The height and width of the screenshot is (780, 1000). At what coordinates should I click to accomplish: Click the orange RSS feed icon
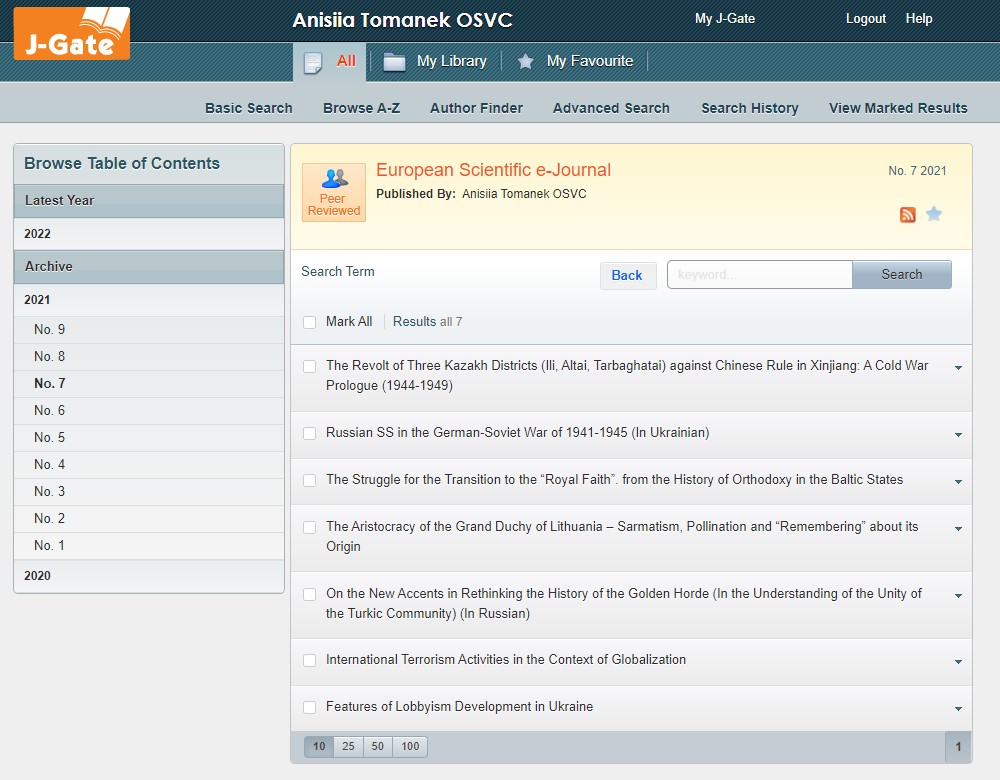pyautogui.click(x=907, y=215)
